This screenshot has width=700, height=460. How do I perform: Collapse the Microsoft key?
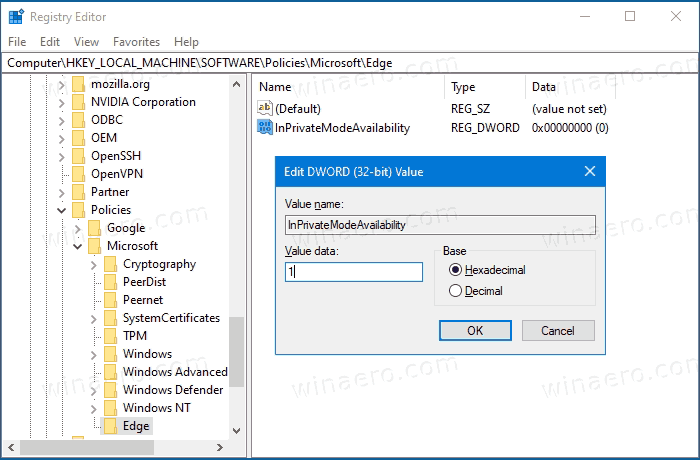tap(78, 247)
